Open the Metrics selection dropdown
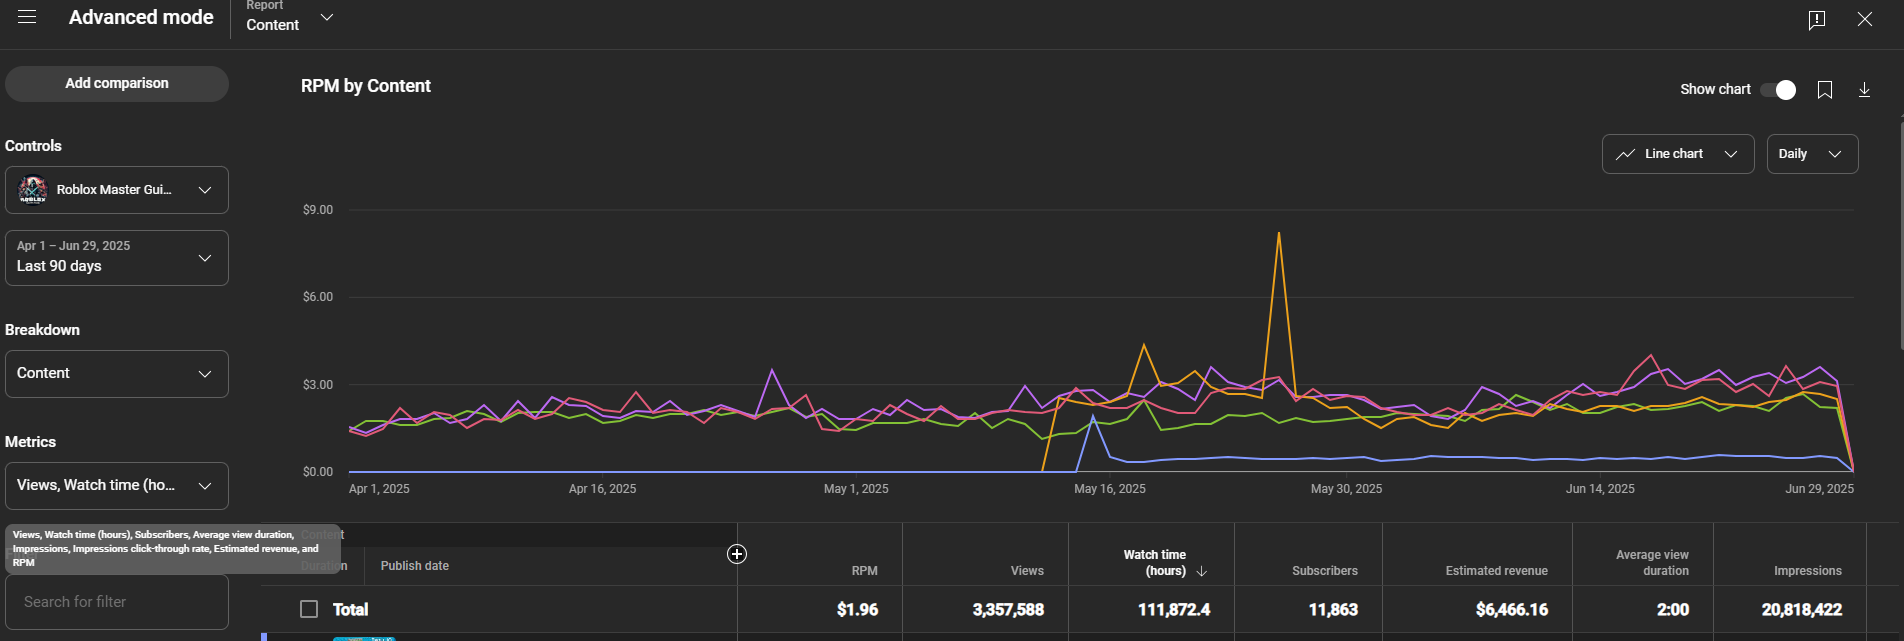Screen dimensions: 1904x641 [117, 486]
